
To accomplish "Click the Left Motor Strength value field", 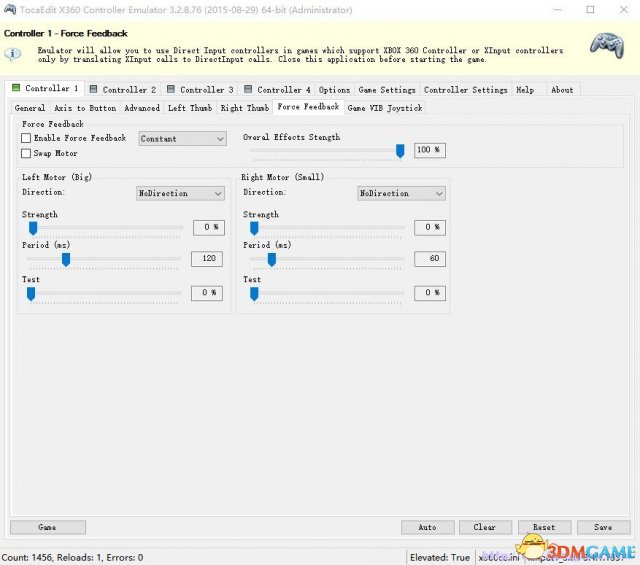I will point(209,227).
